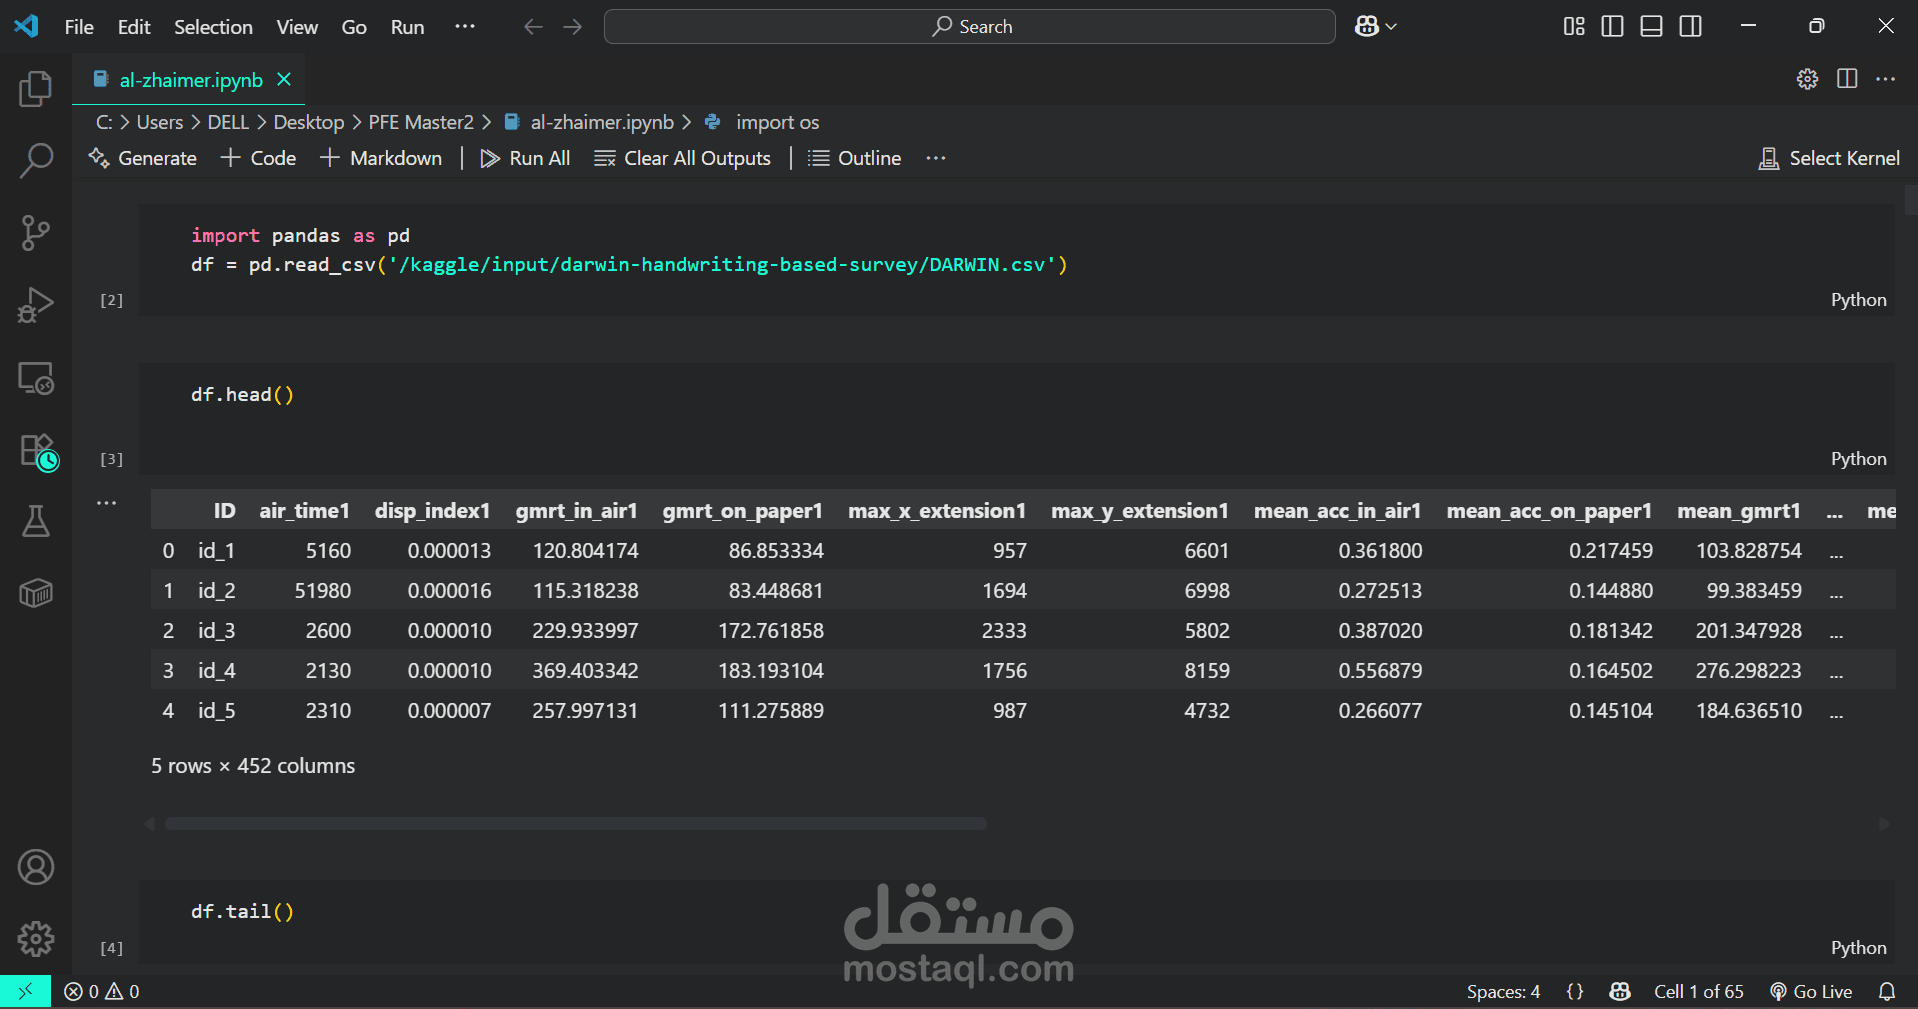Open the Extensions view
The image size is (1918, 1009).
38,451
